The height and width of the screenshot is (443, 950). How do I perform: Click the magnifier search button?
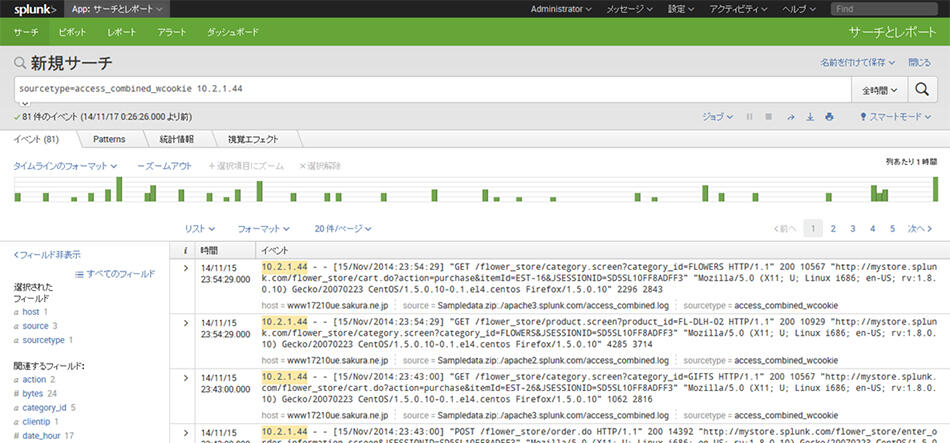click(921, 89)
